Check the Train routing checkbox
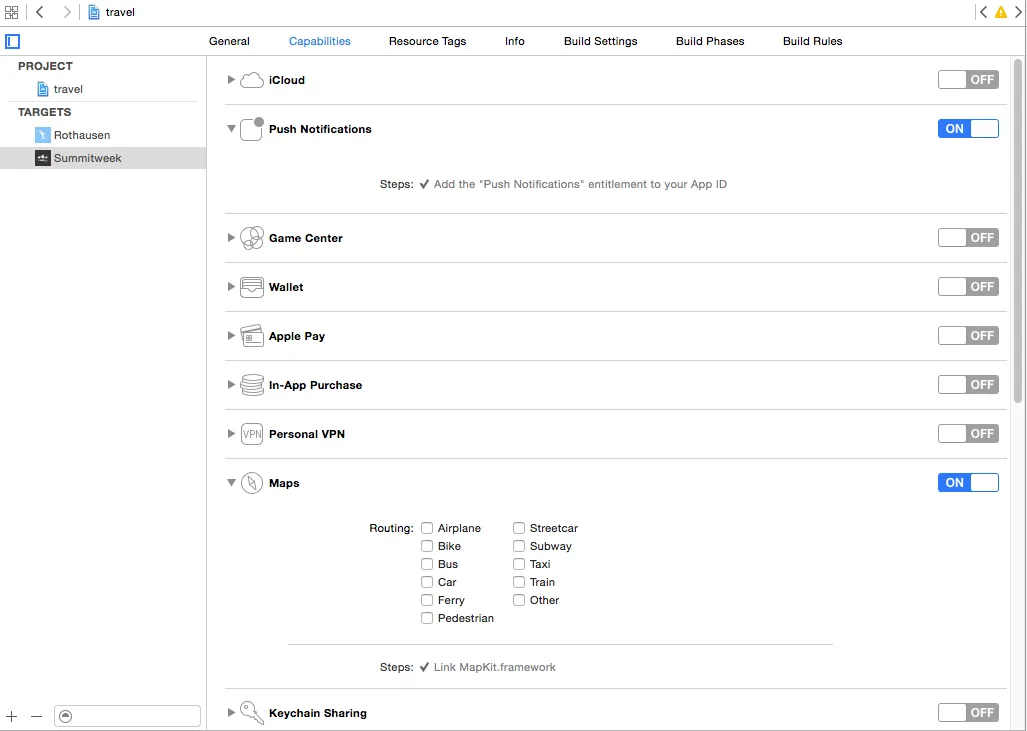 click(x=519, y=582)
